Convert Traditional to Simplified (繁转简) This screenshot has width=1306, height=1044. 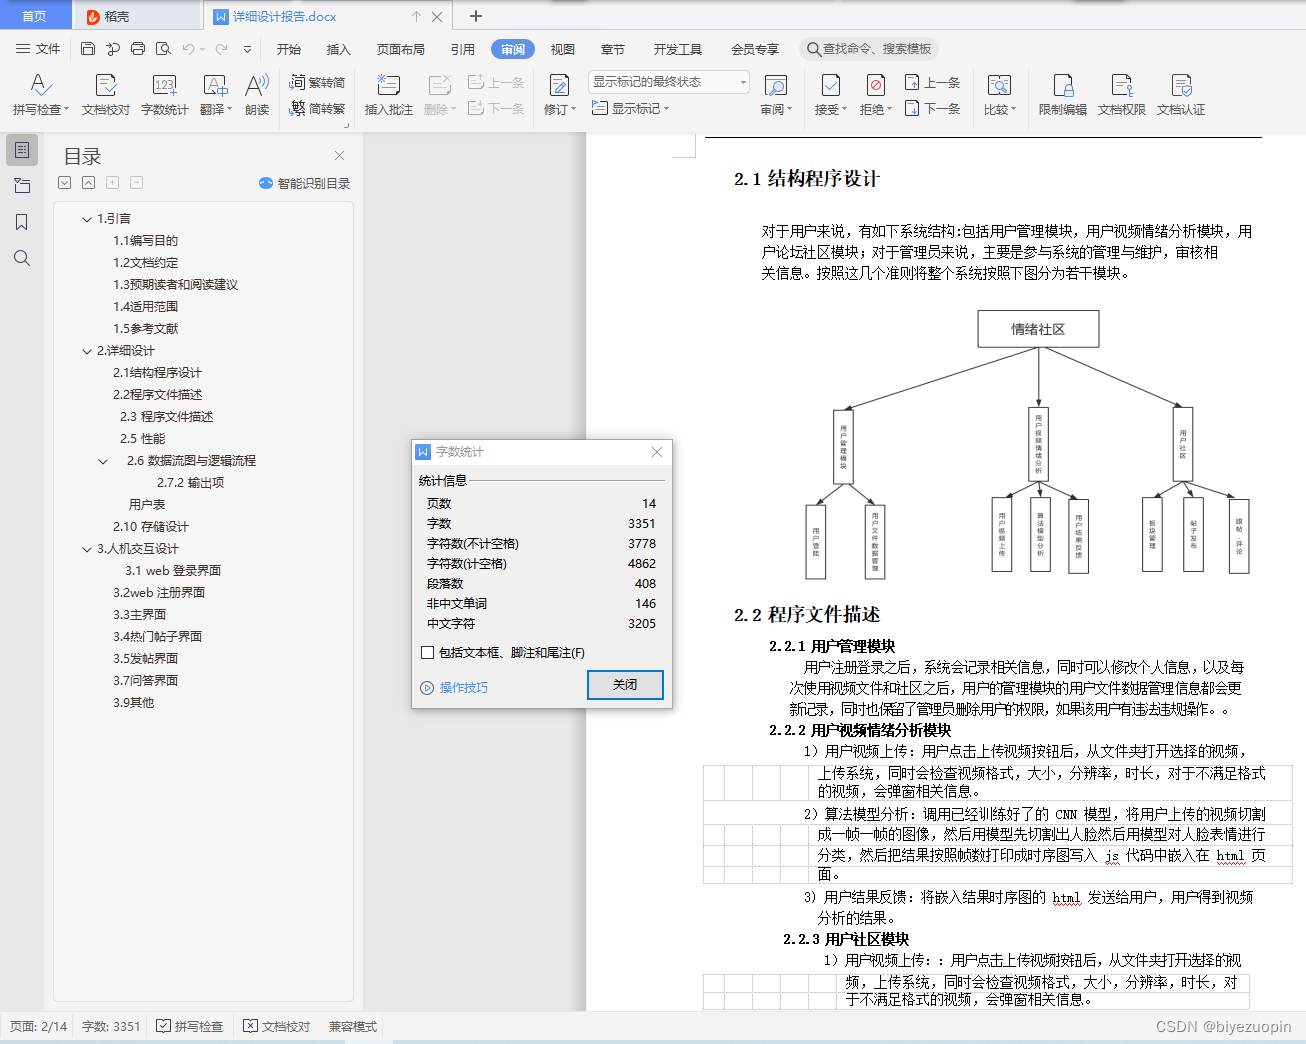(x=317, y=82)
